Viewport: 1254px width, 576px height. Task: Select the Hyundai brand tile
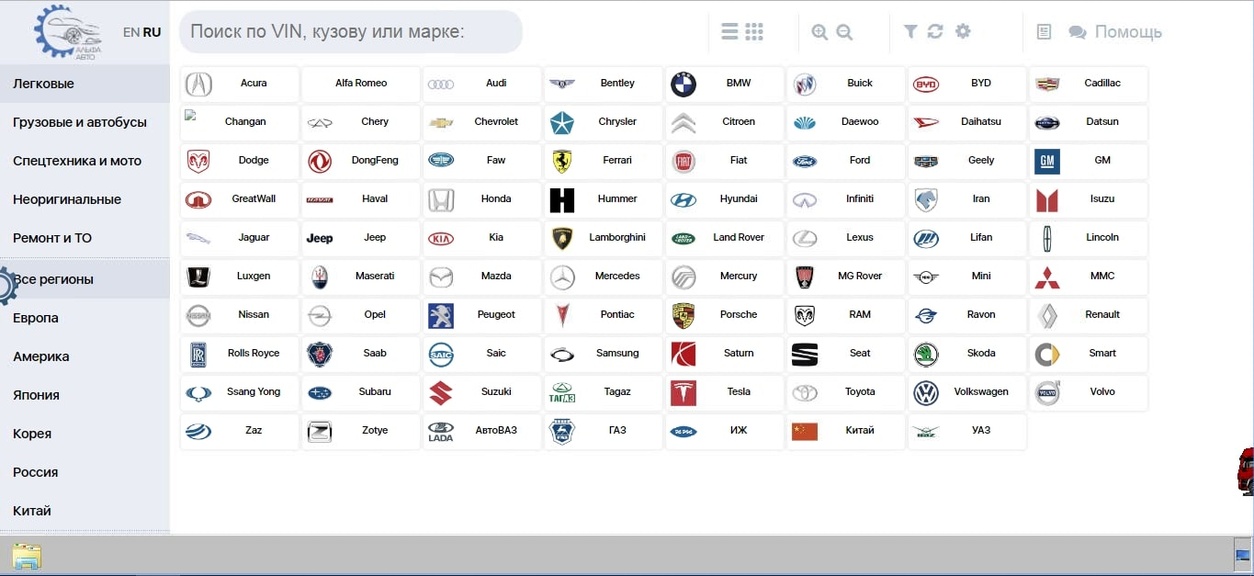click(725, 200)
